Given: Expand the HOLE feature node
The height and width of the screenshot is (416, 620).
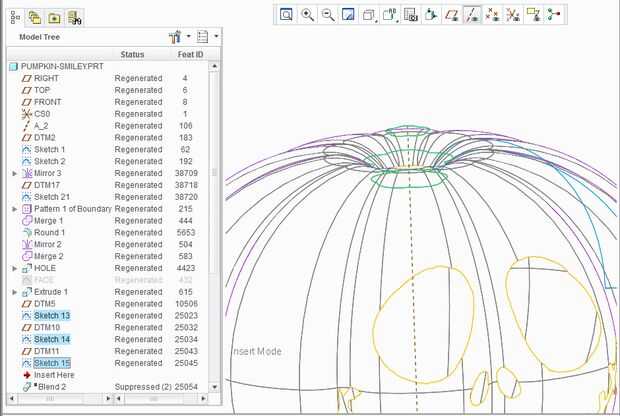Looking at the screenshot, I should tap(15, 268).
